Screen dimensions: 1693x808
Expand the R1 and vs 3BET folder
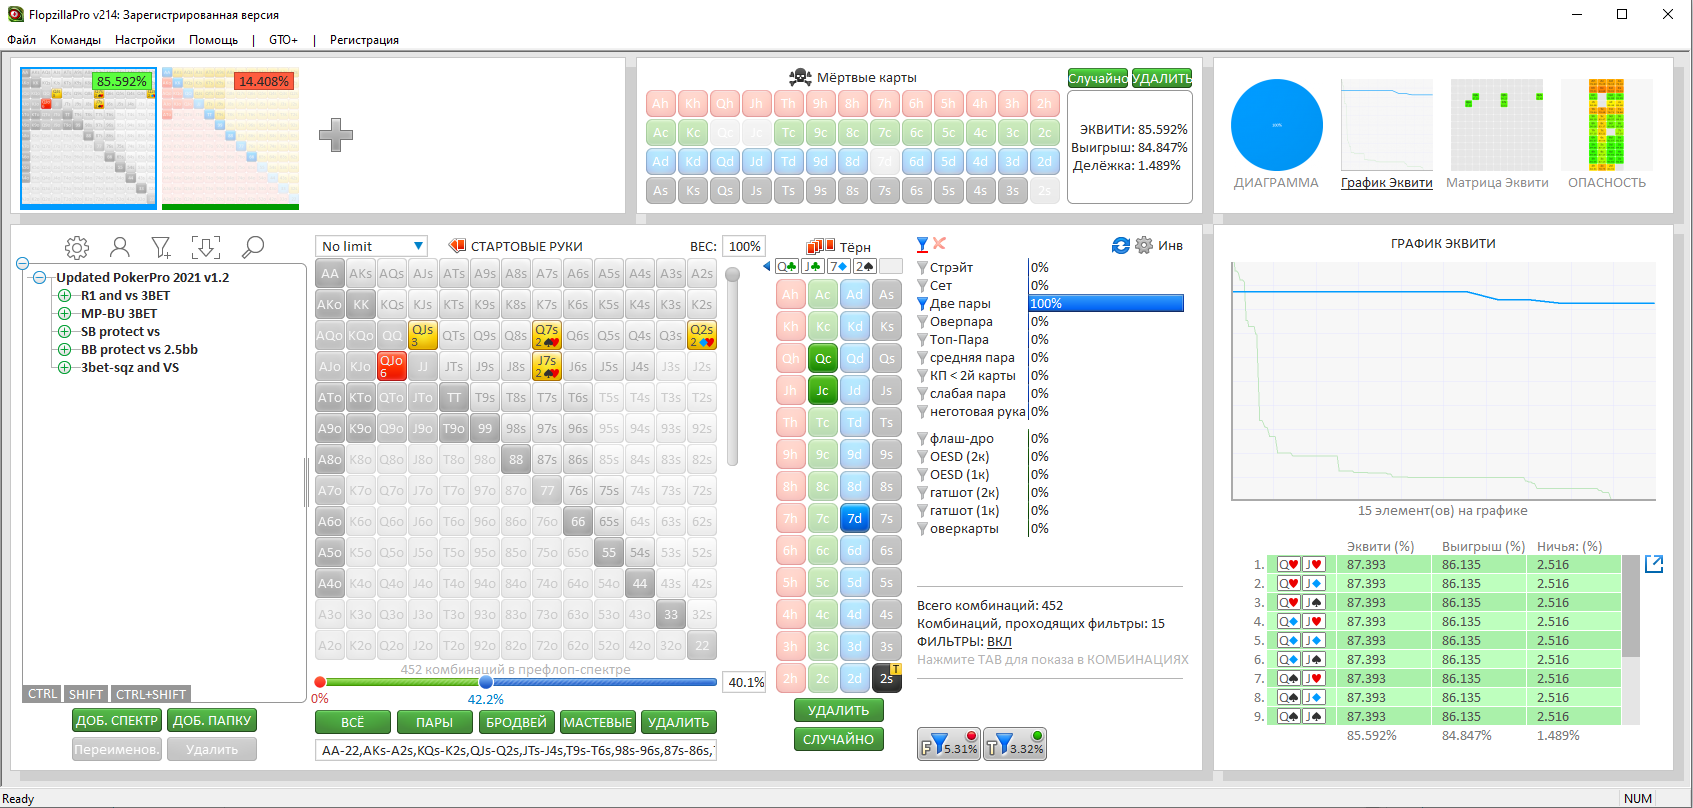[64, 295]
